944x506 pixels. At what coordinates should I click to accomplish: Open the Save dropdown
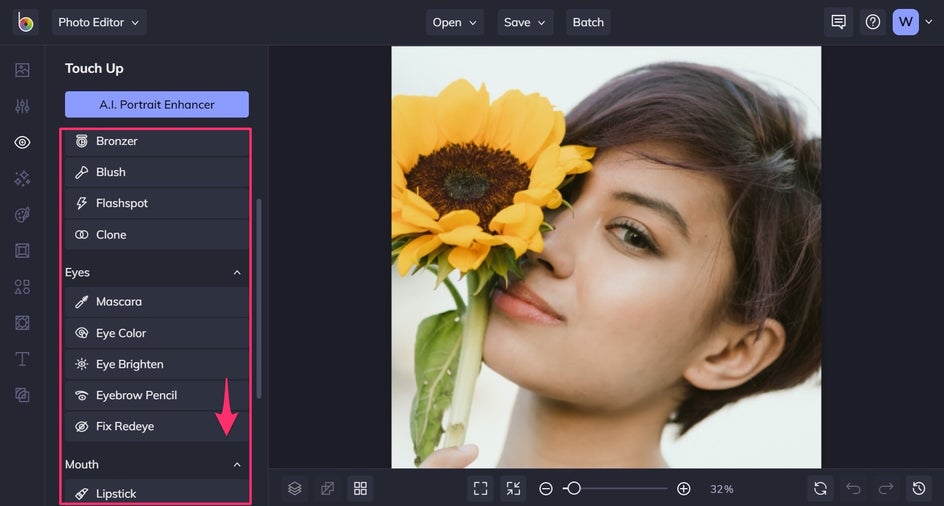pos(525,22)
